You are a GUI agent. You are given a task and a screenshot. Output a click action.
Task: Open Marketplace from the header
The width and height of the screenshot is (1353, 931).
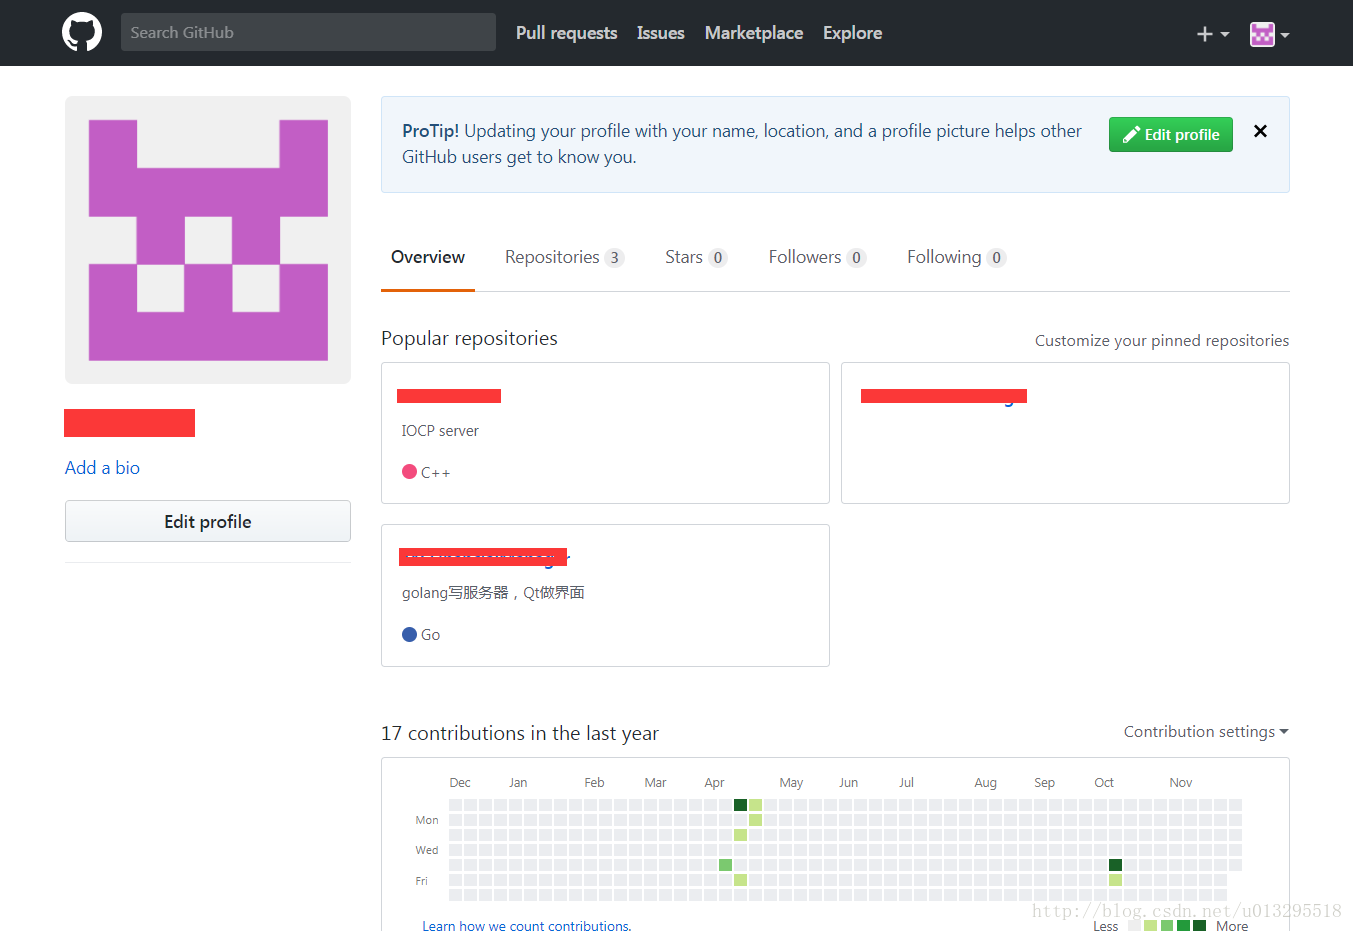pyautogui.click(x=753, y=33)
